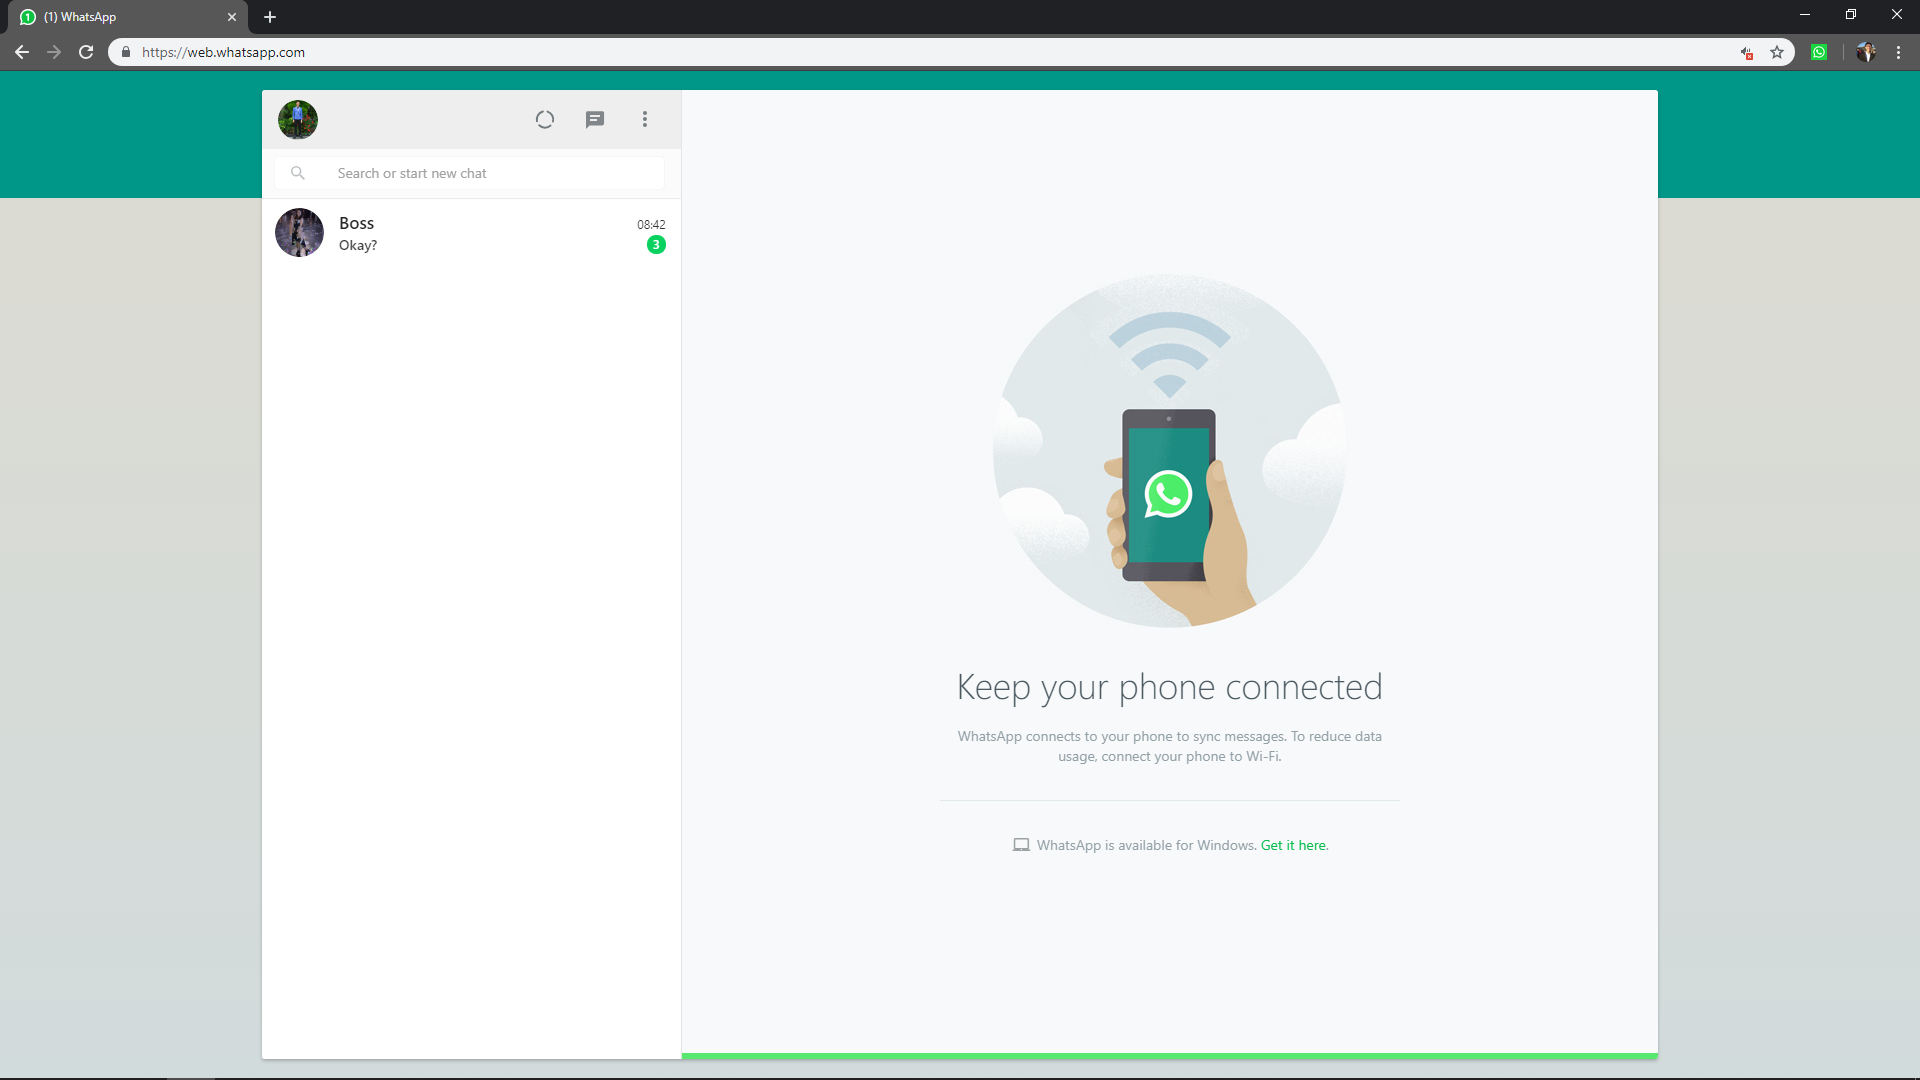Open Chrome's three-dot menu

(1898, 52)
